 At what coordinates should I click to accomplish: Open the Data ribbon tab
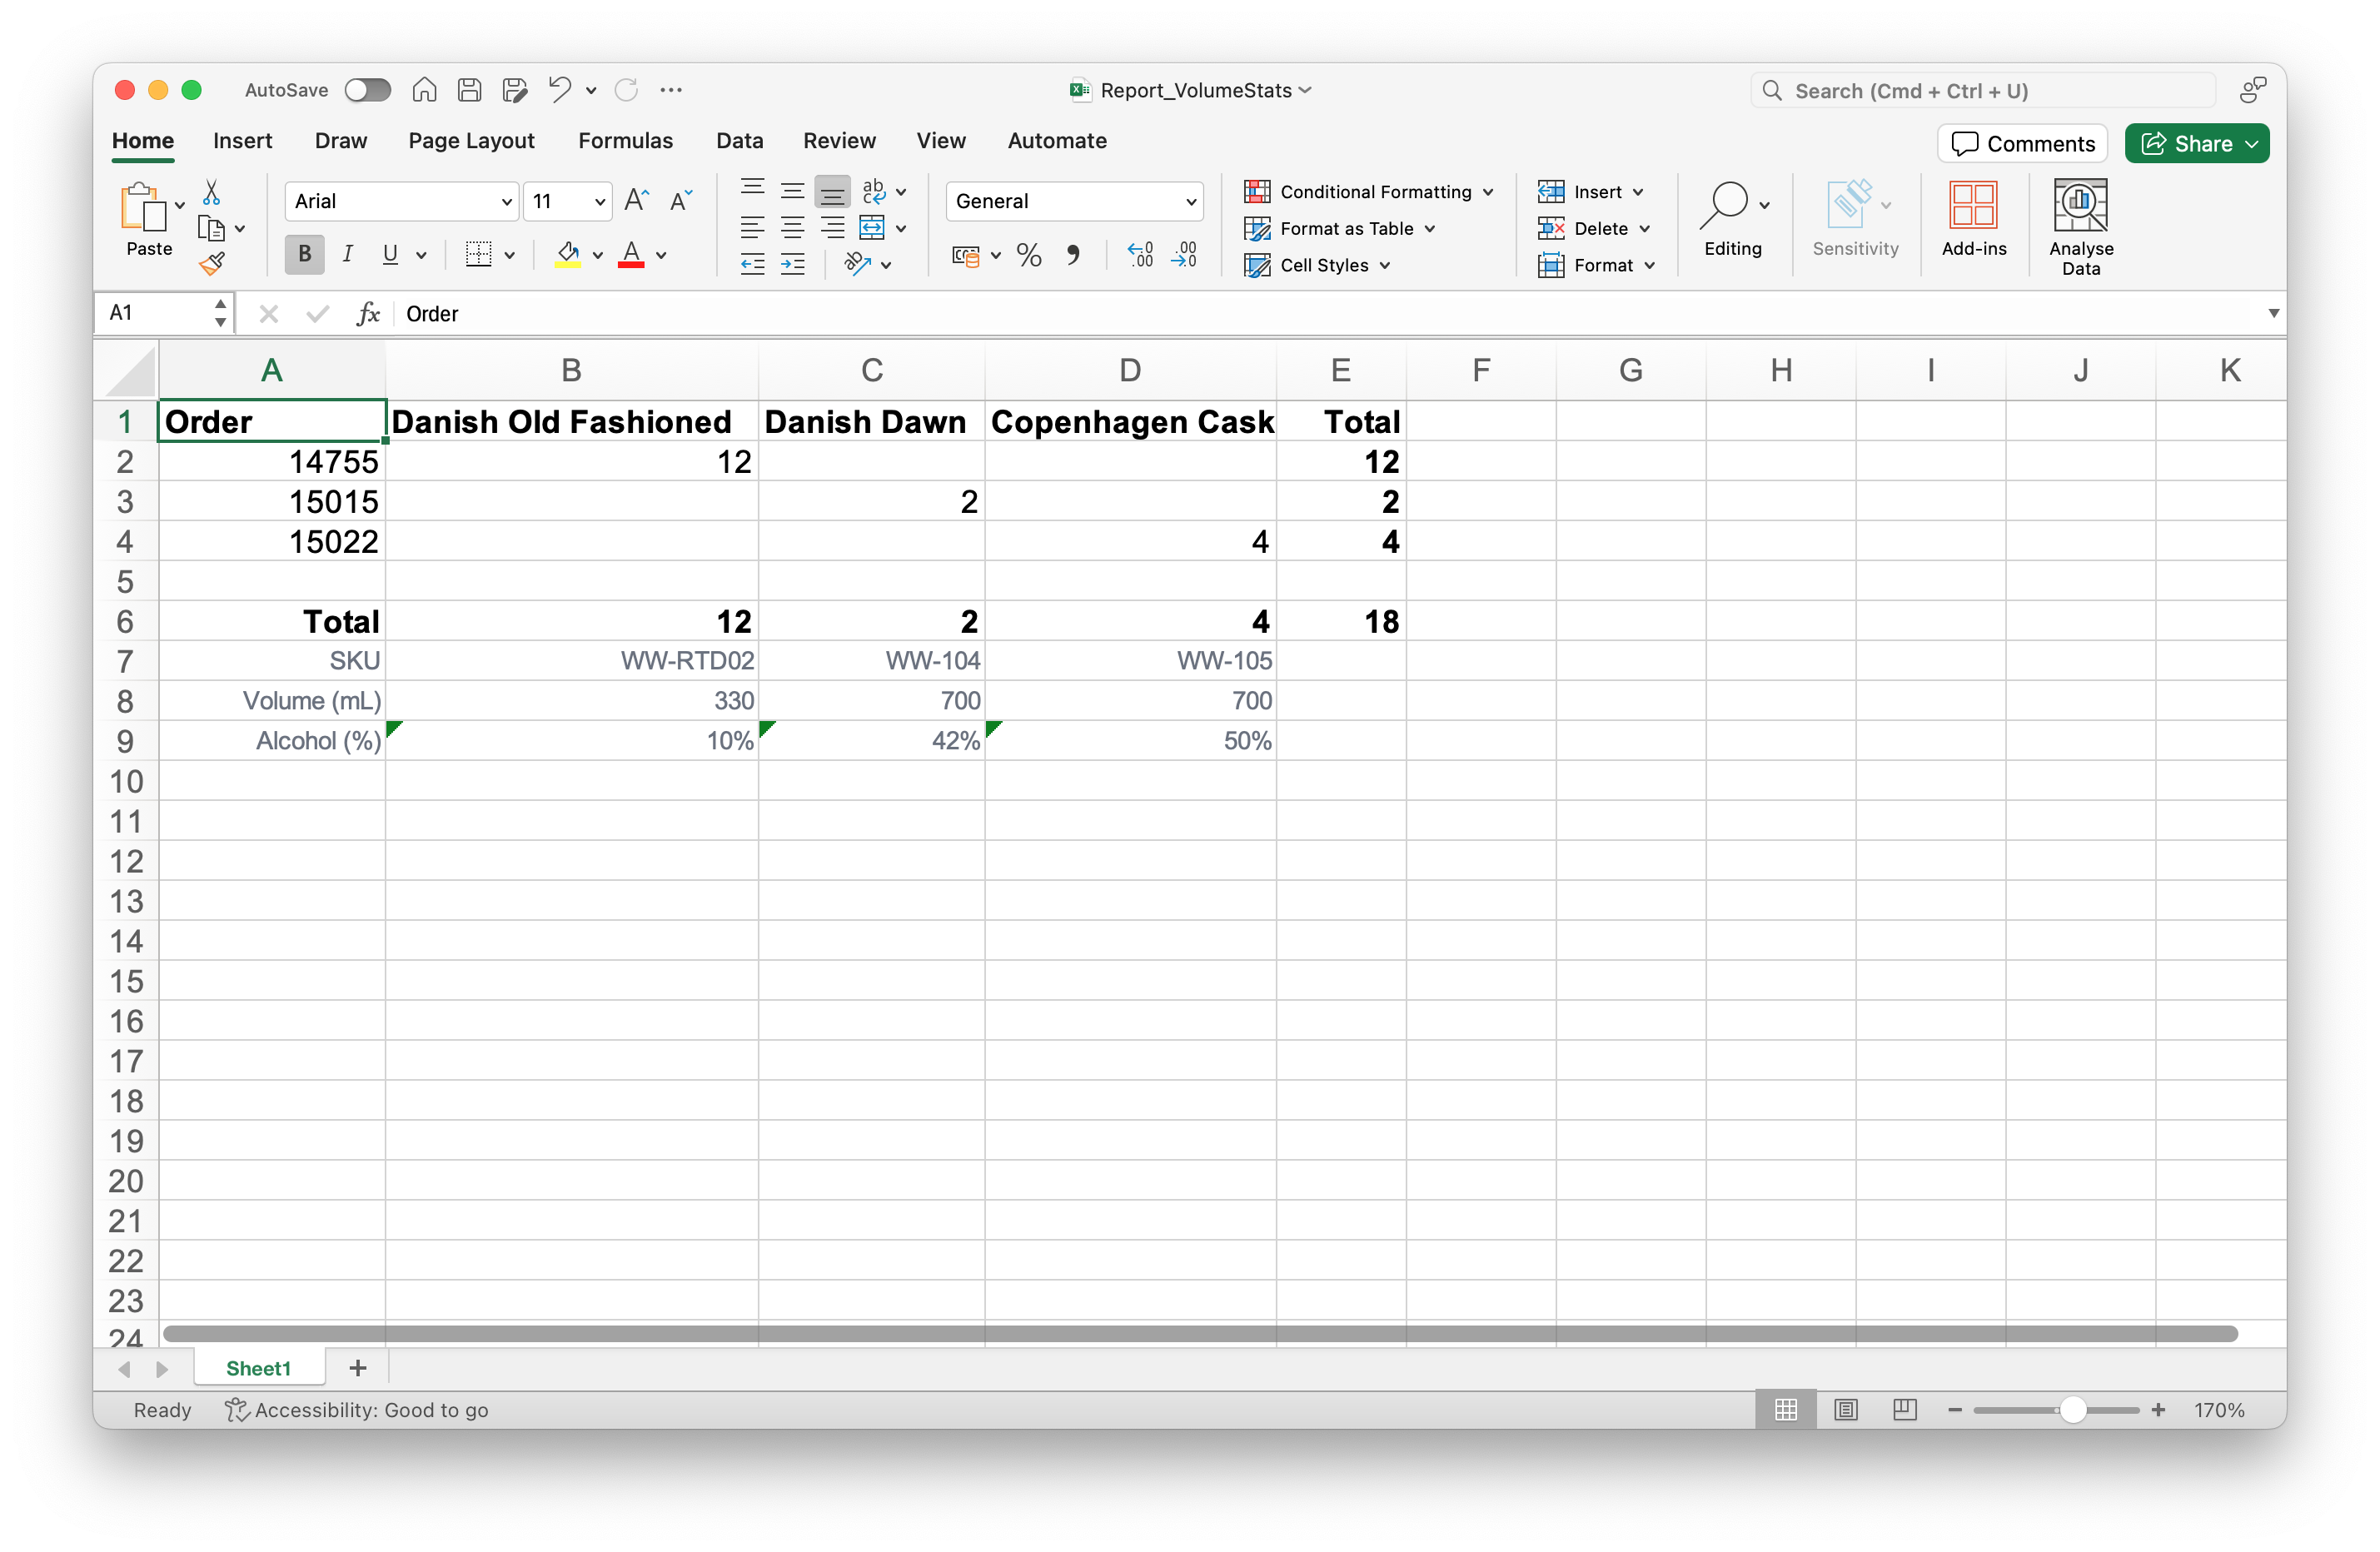pyautogui.click(x=739, y=141)
